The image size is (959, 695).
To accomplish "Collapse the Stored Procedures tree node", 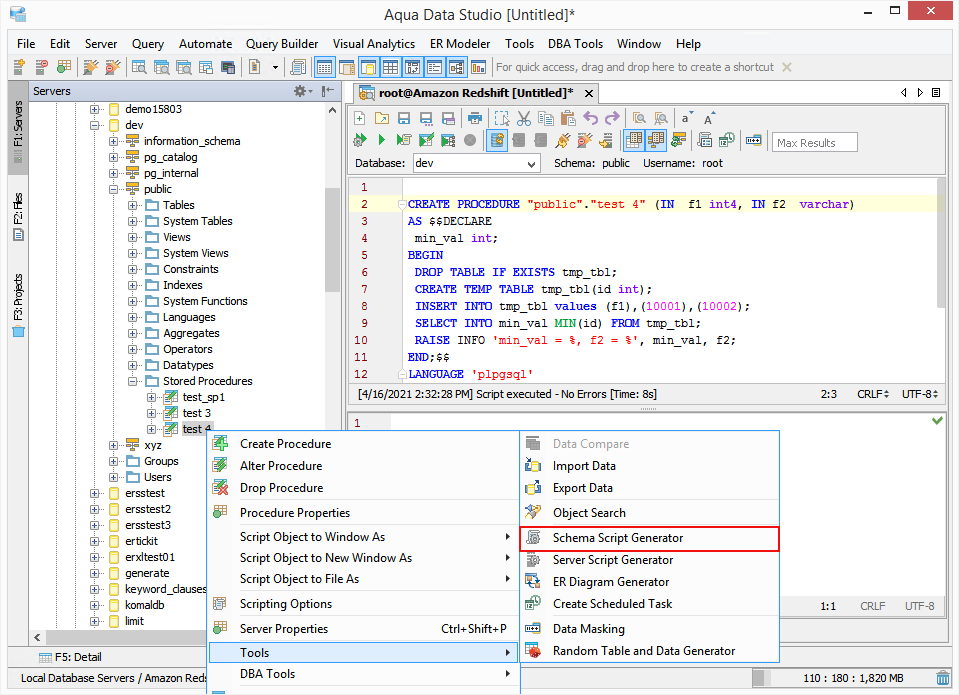I will (x=133, y=381).
